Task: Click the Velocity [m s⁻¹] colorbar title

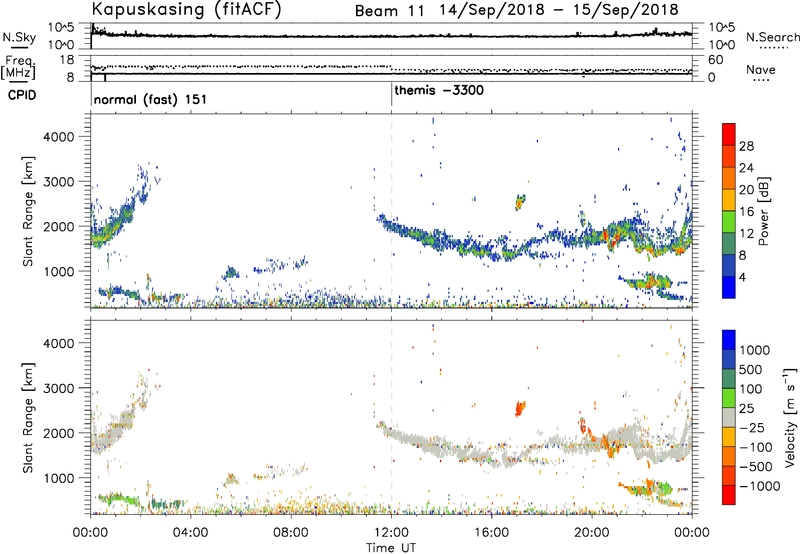Action: pyautogui.click(x=790, y=417)
